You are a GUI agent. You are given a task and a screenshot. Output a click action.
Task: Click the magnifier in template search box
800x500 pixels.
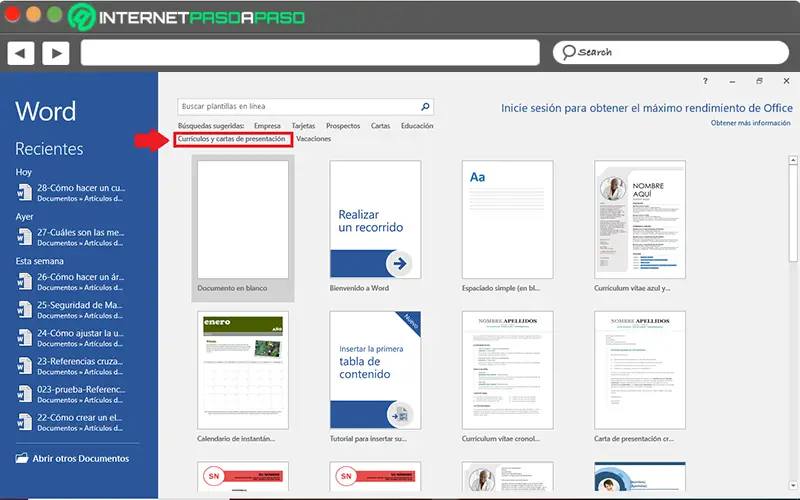[425, 106]
